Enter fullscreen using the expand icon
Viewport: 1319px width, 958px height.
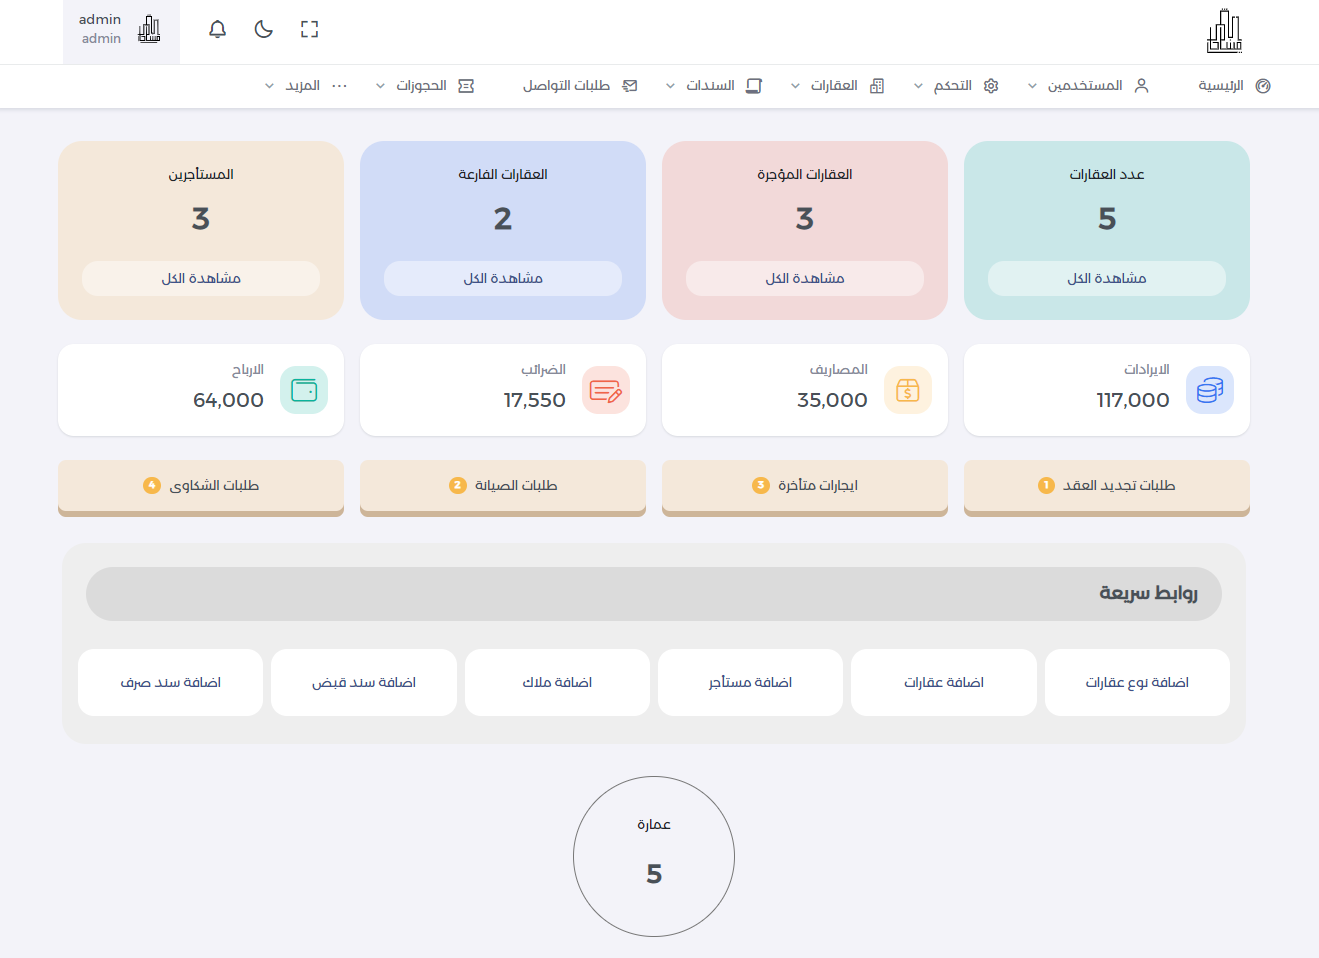click(310, 29)
